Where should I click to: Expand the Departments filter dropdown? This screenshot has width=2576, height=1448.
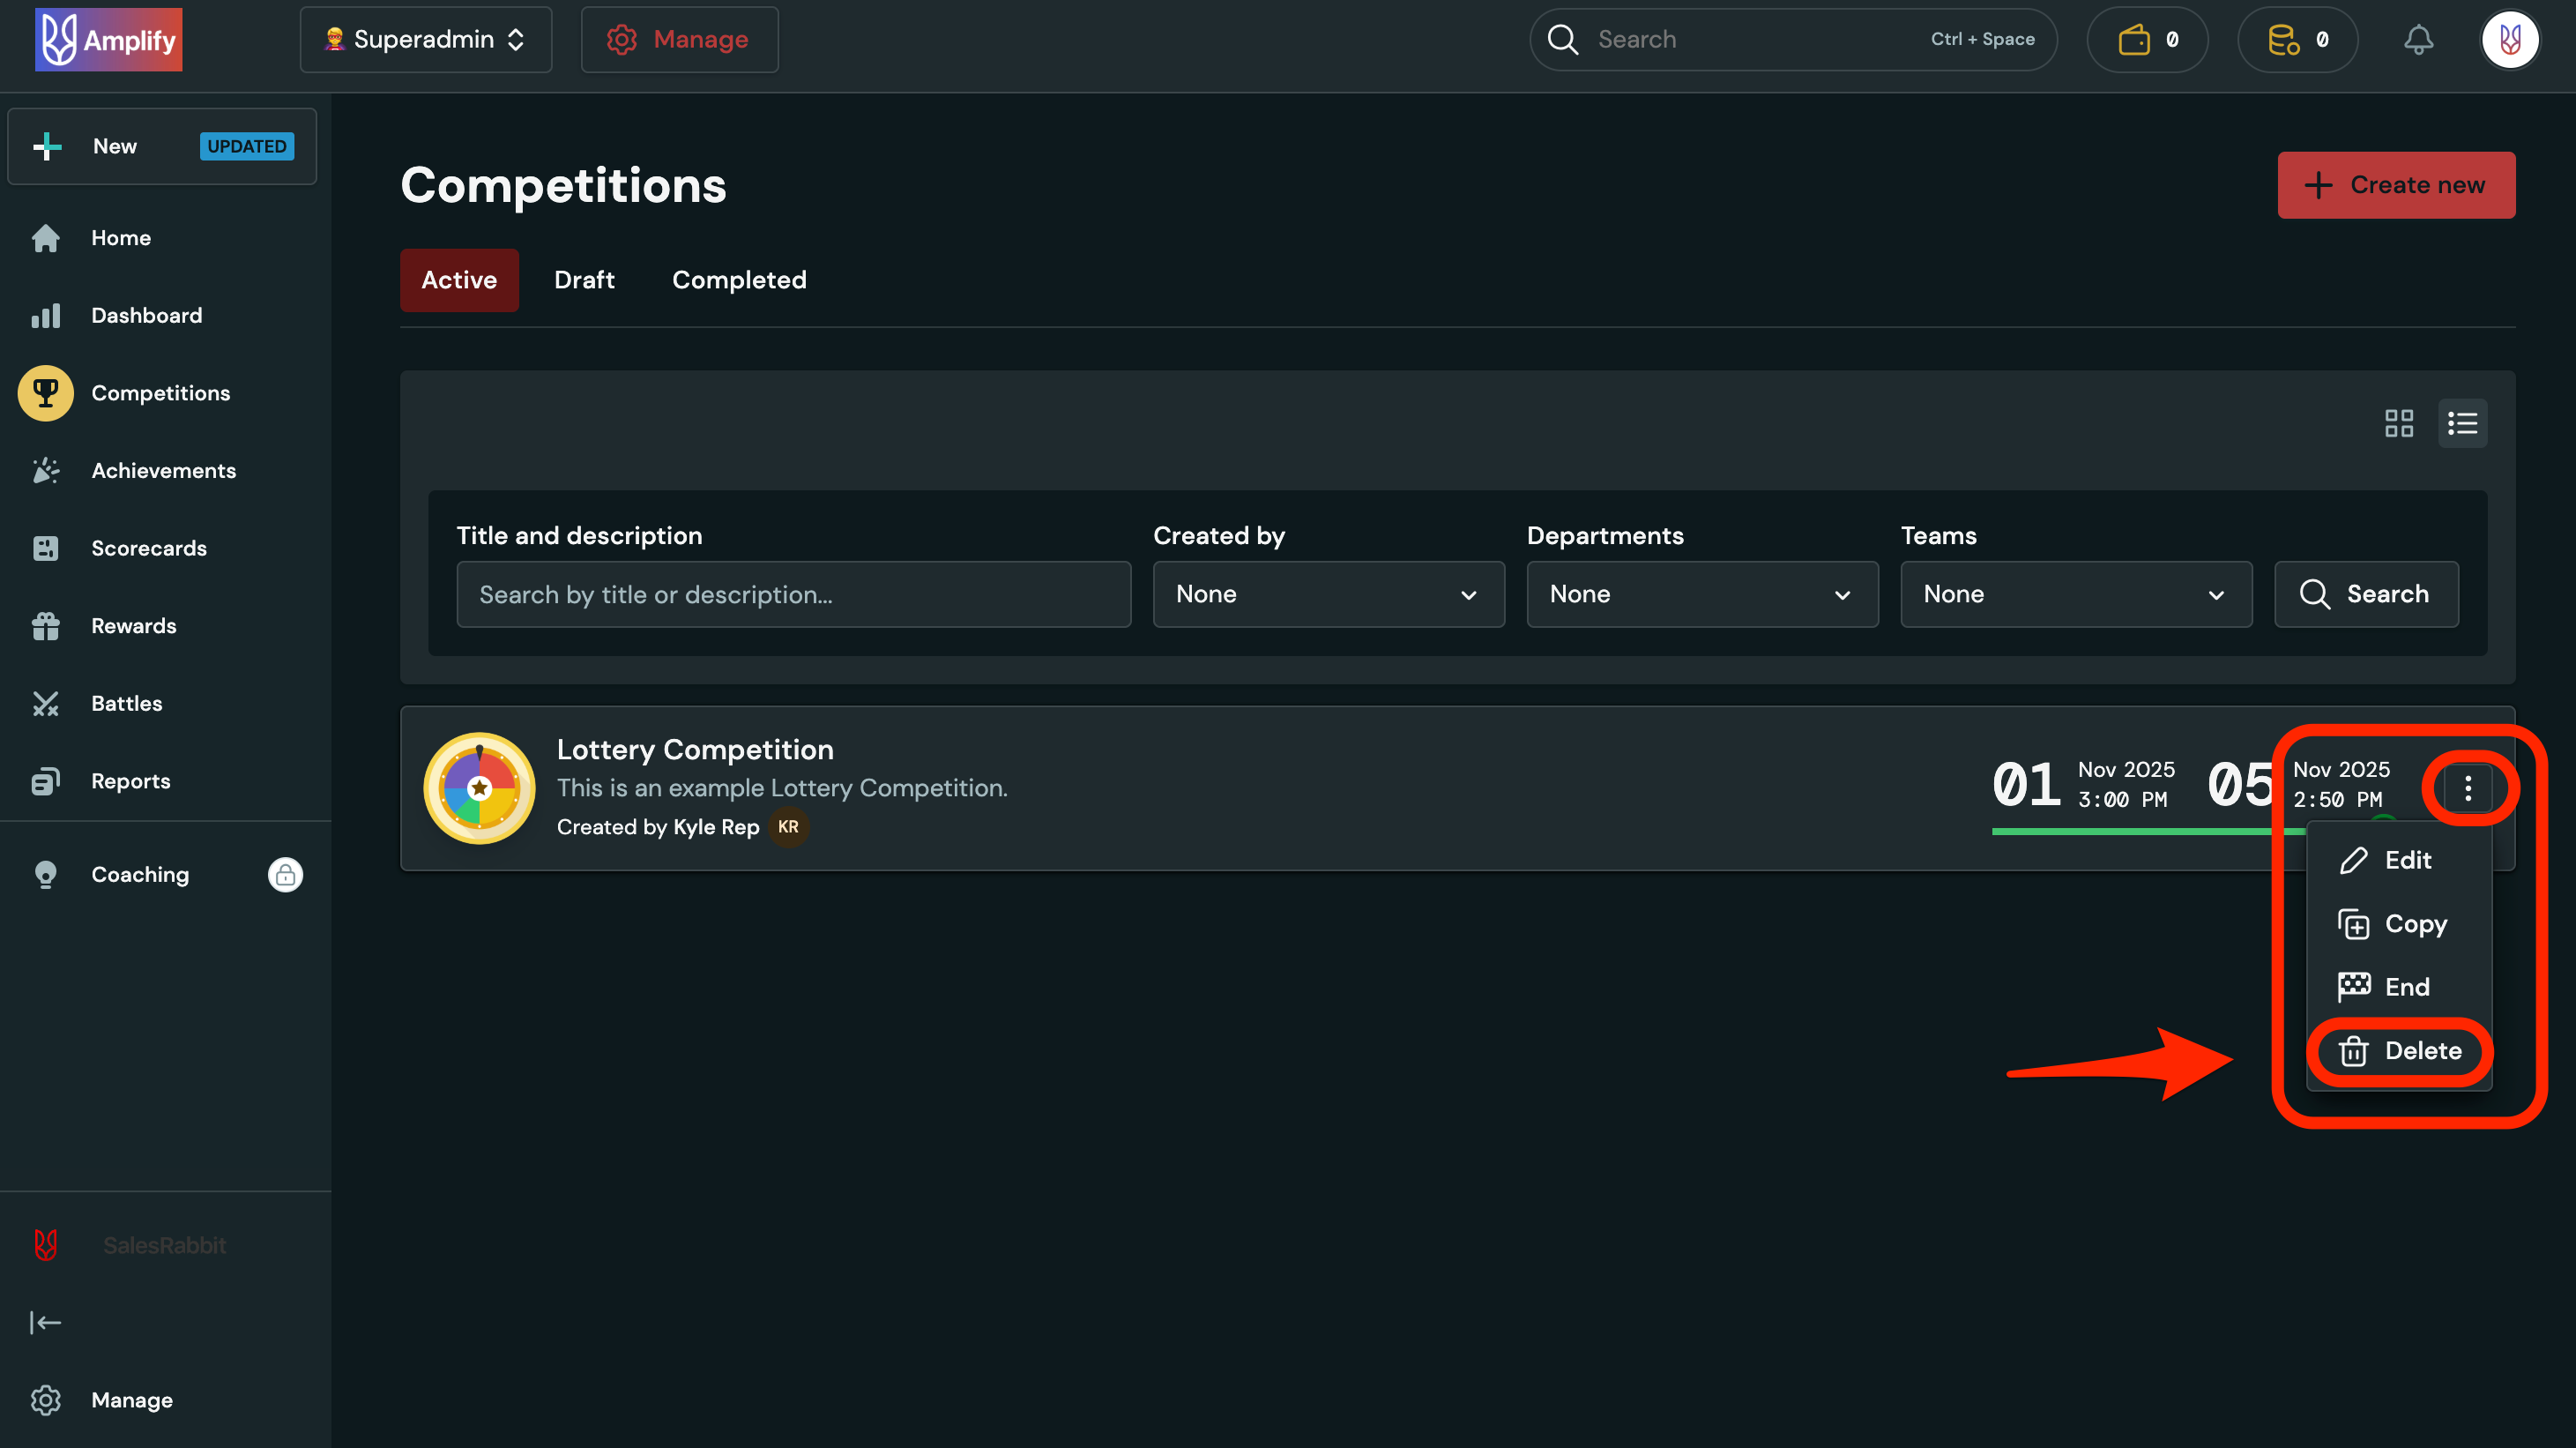(x=1702, y=594)
